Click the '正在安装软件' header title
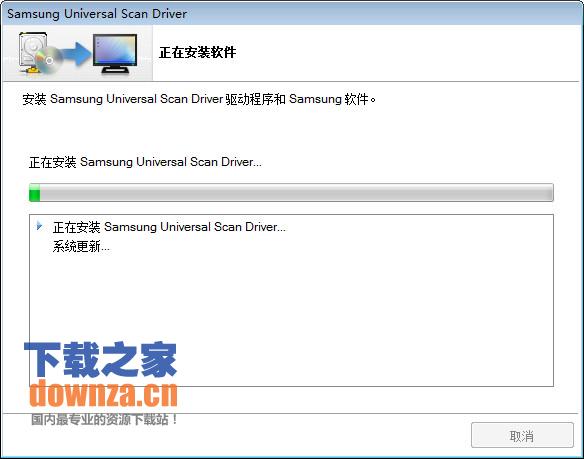Viewport: 584px width, 459px height. (x=197, y=52)
